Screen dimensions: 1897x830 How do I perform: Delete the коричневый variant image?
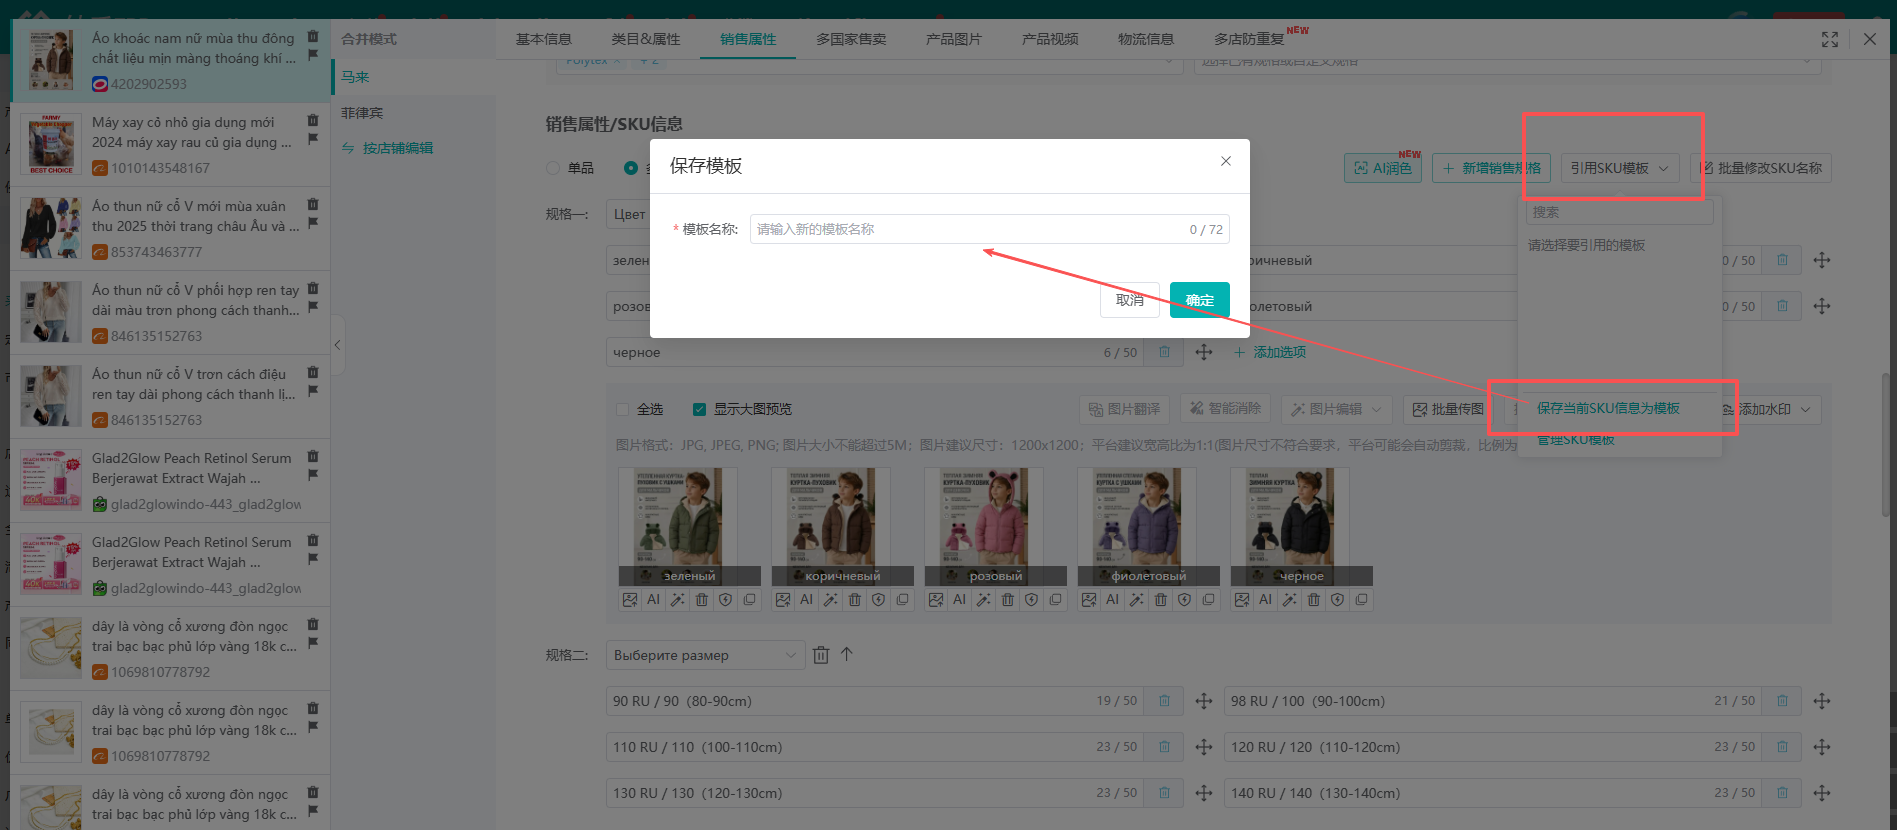tap(855, 600)
